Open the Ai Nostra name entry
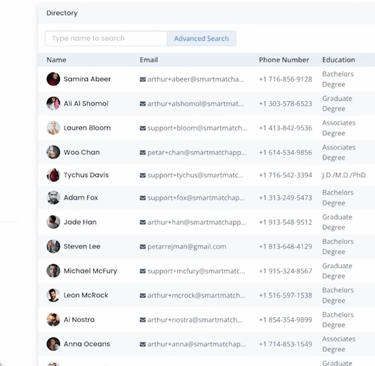Image resolution: width=375 pixels, height=366 pixels. 79,319
